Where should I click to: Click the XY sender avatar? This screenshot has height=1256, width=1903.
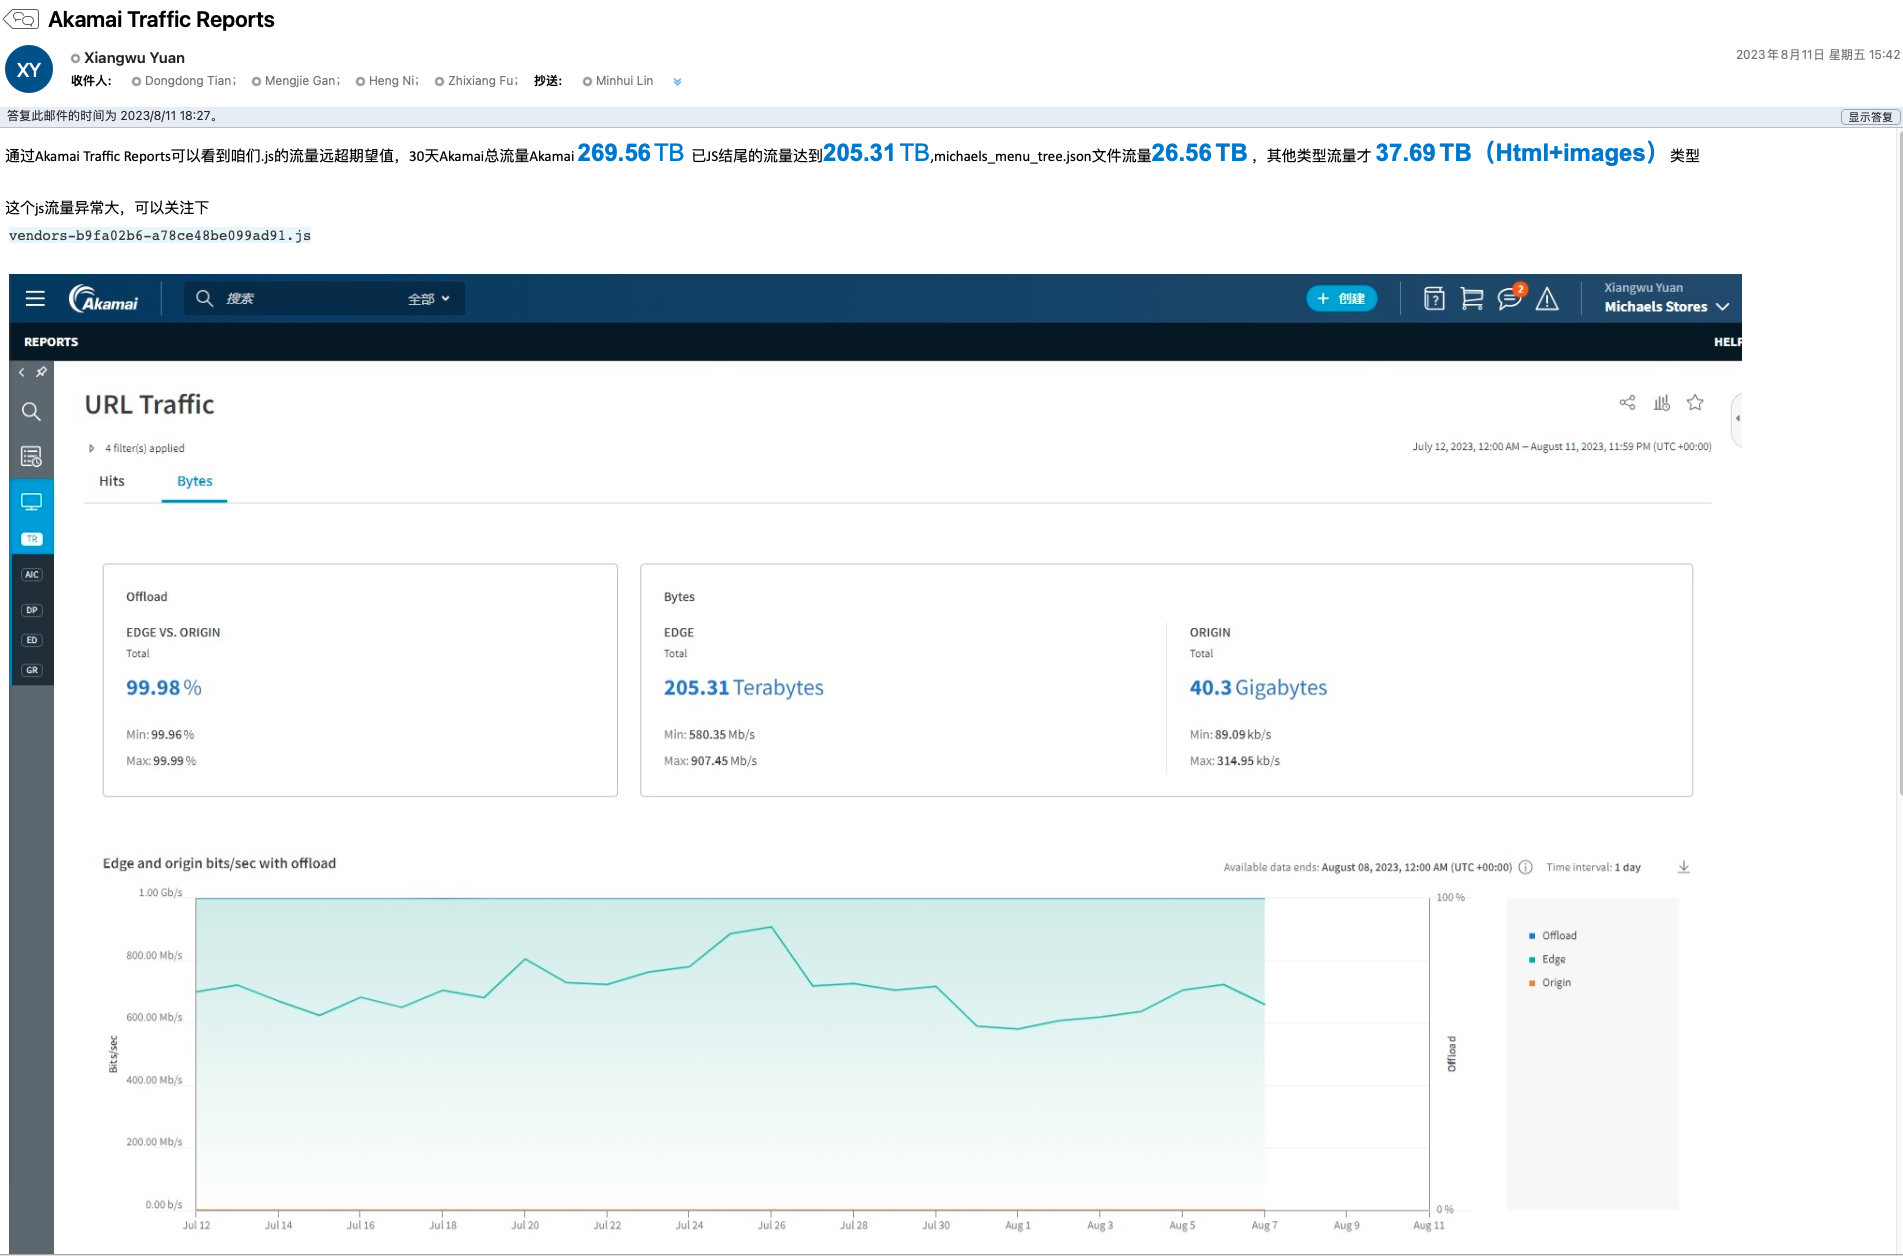[29, 69]
